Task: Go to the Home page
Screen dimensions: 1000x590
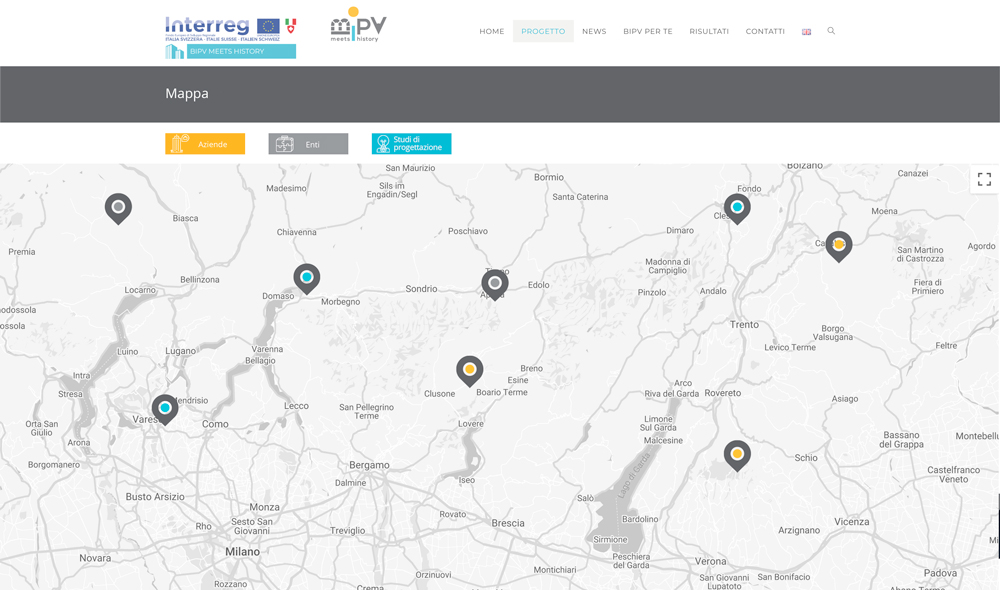Action: click(x=492, y=31)
